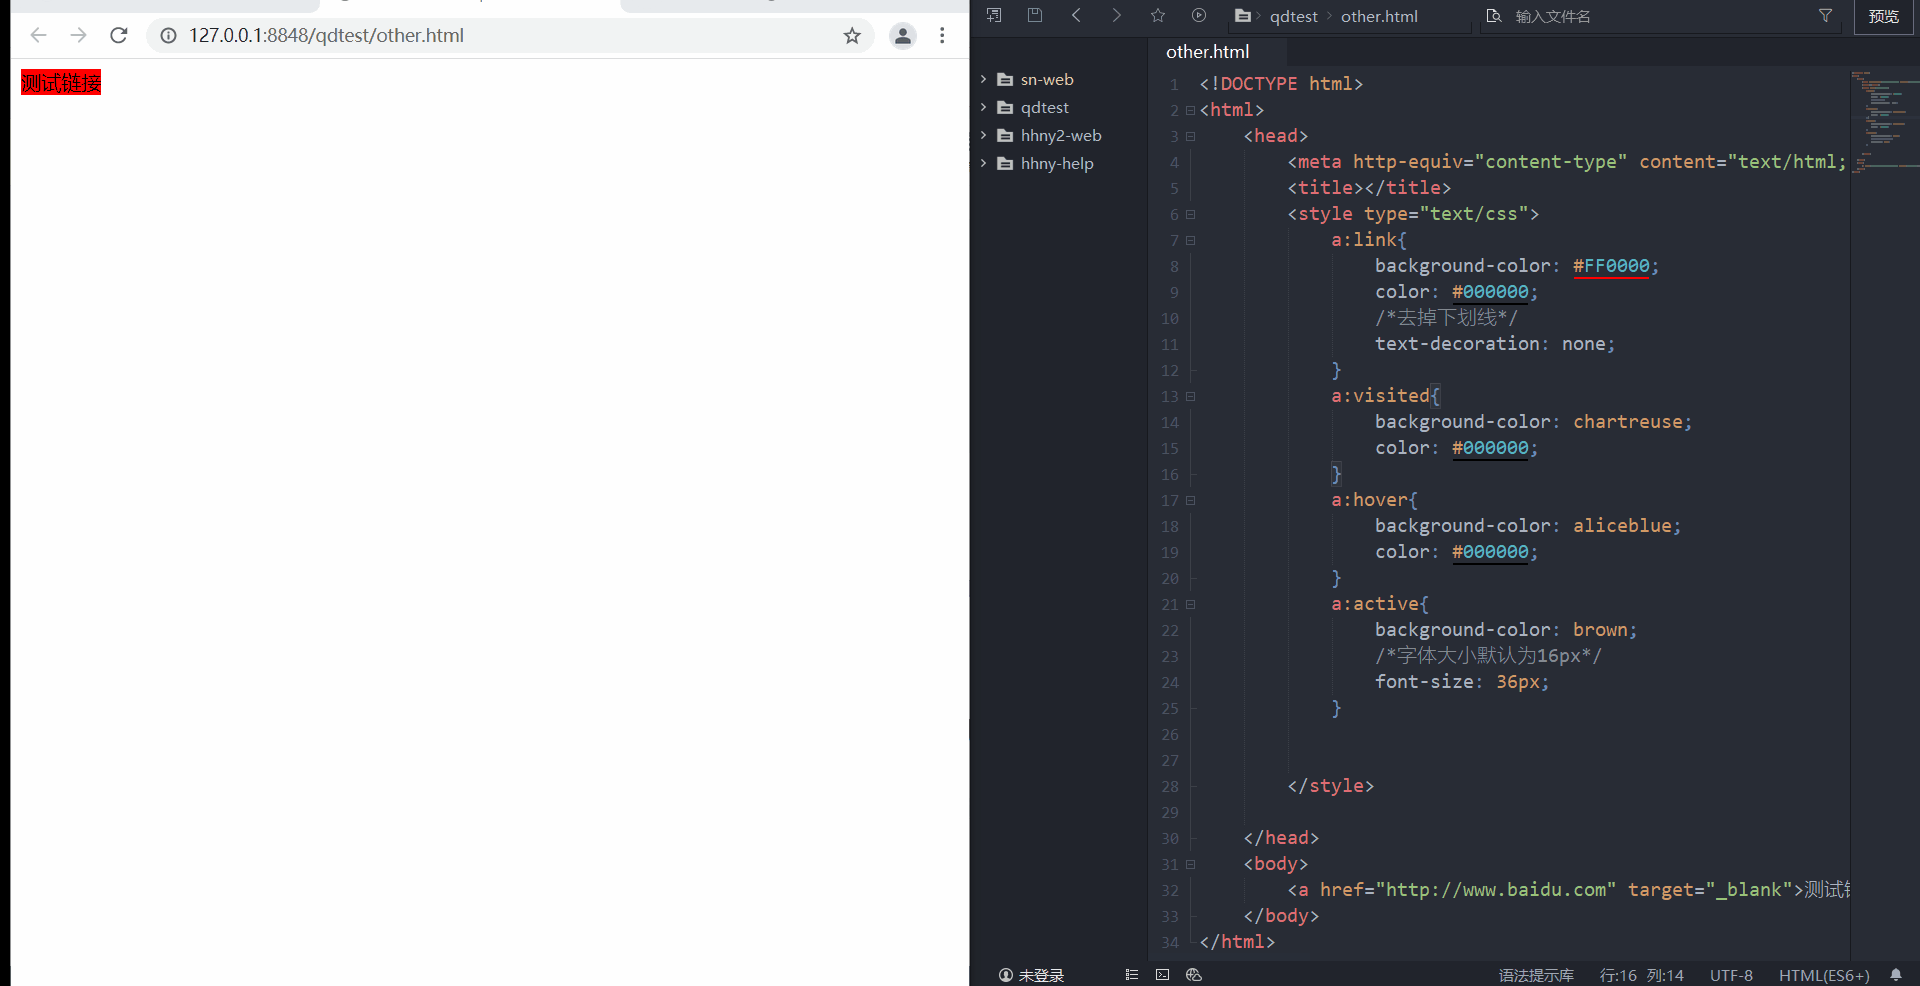
Task: Click the baidu.com href on line 32
Action: point(1496,890)
